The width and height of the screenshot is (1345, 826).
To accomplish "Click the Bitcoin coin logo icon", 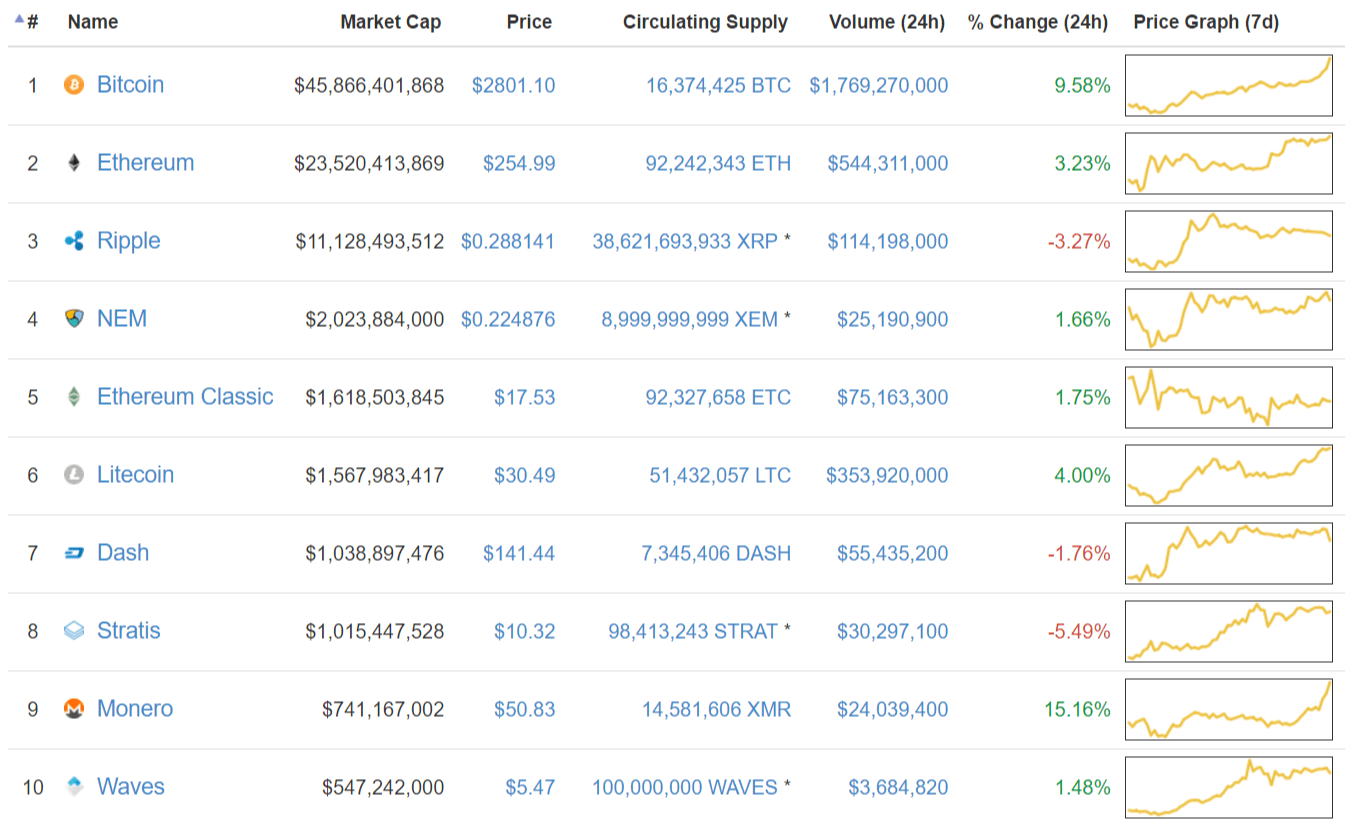I will 74,85.
